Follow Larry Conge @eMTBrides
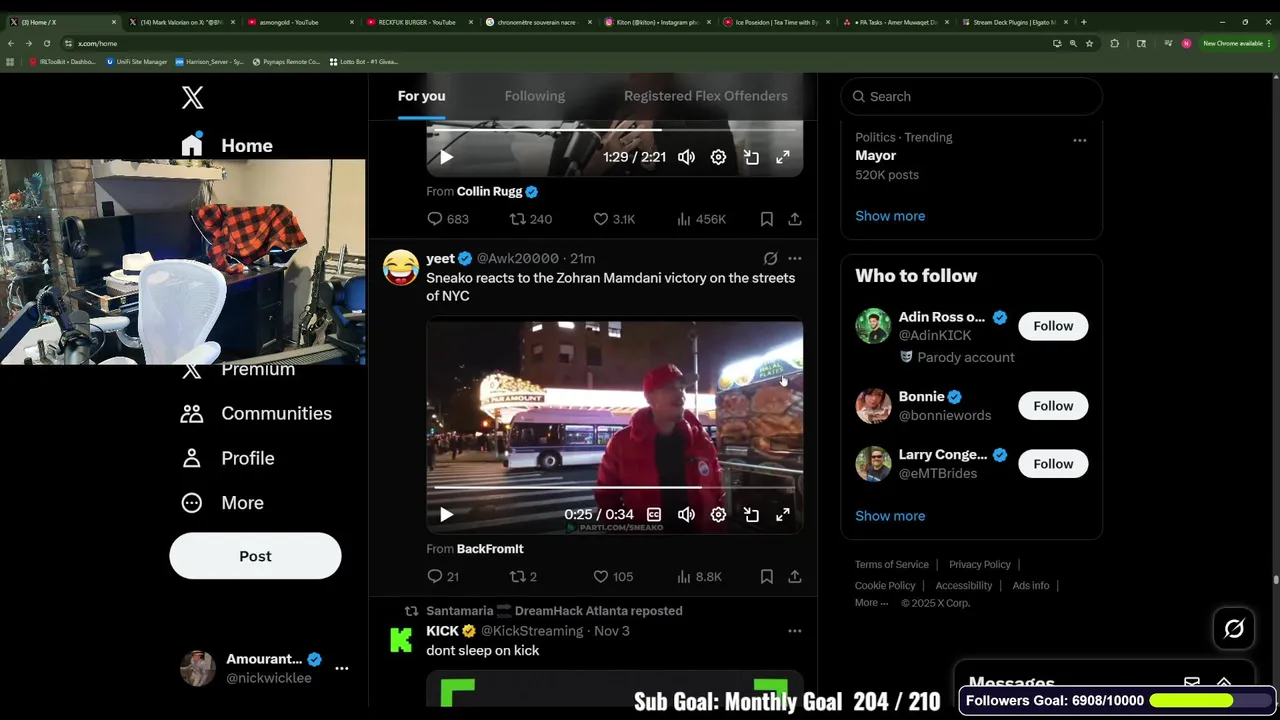The height and width of the screenshot is (720, 1280). coord(1053,464)
